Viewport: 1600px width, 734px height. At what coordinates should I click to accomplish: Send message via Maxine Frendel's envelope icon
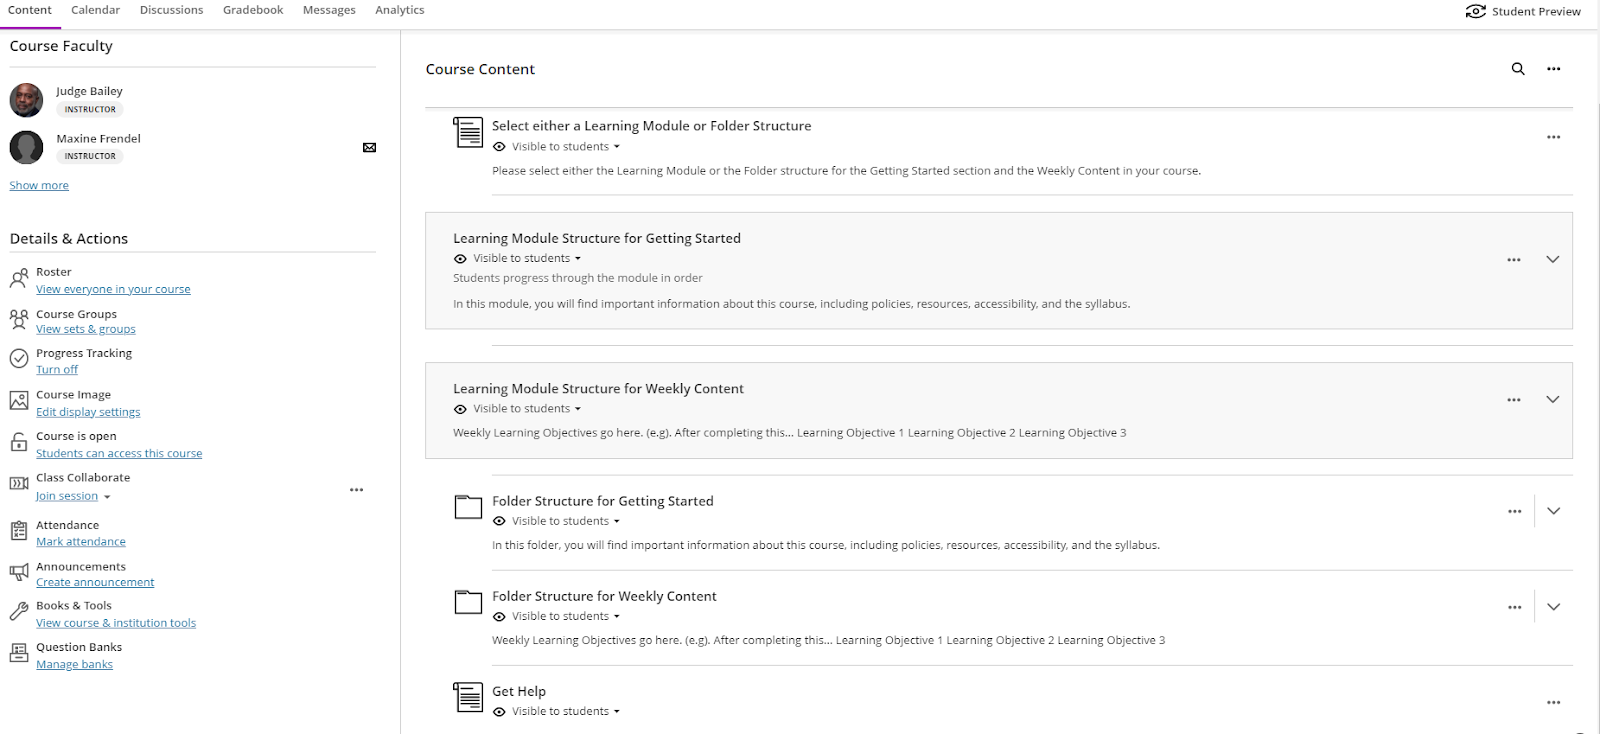click(369, 148)
